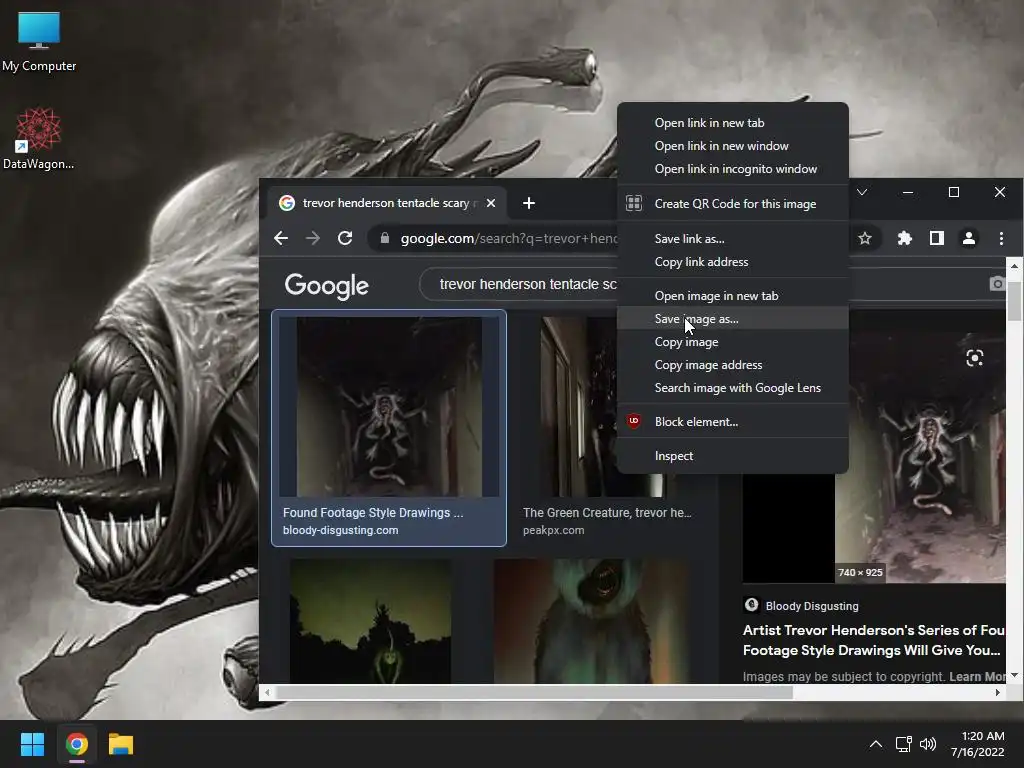
Task: Click the Chrome taskbar icon
Action: [x=76, y=744]
